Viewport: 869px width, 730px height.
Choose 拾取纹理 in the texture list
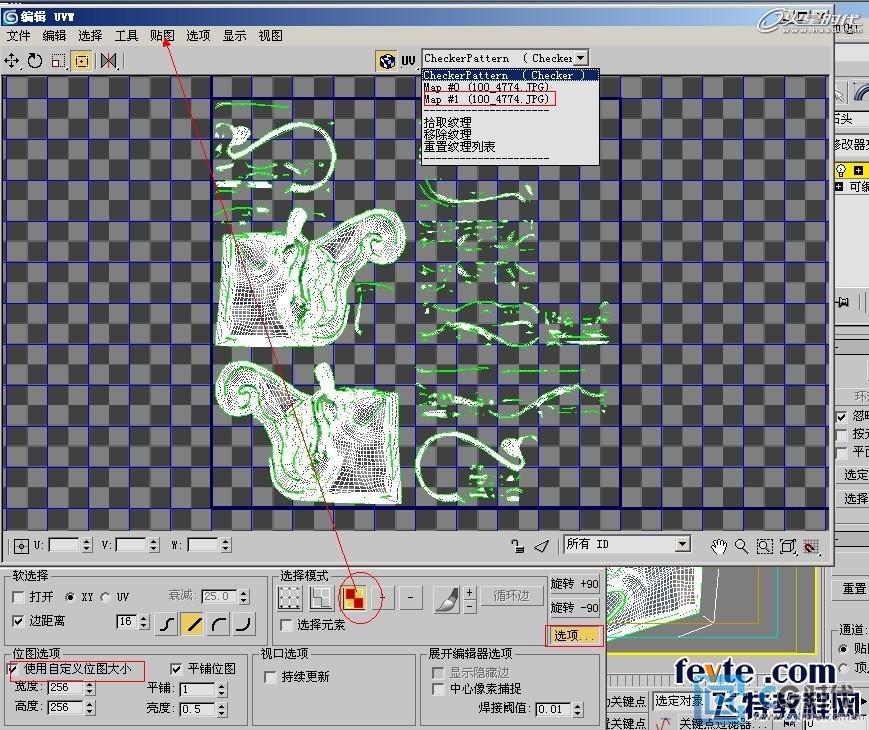[448, 122]
